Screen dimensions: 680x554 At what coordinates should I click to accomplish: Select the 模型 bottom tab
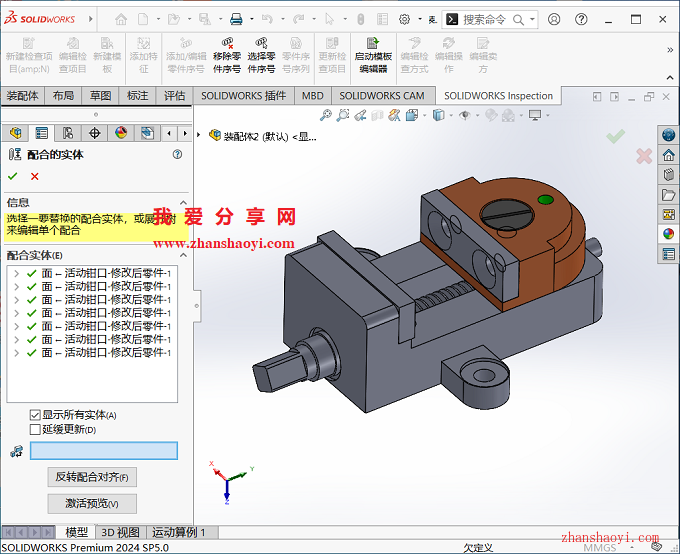76,532
